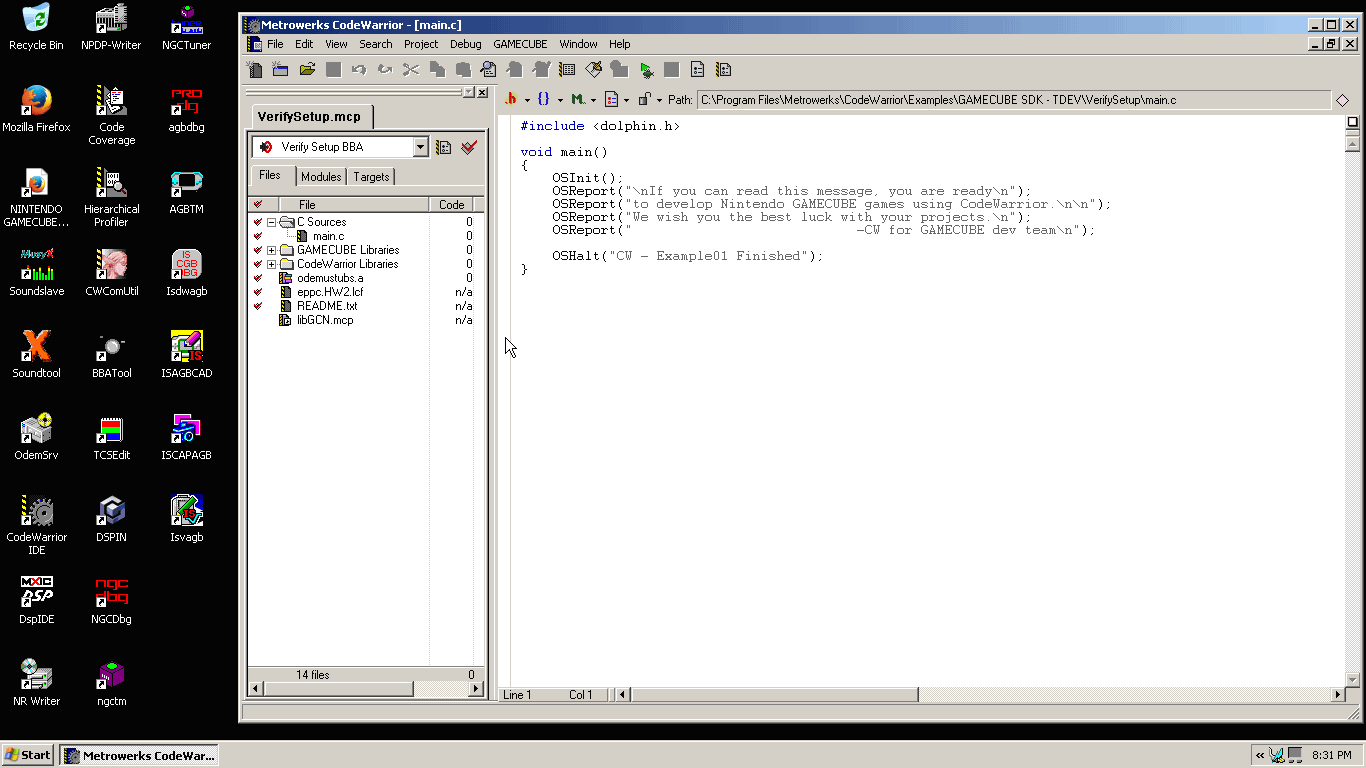Click the Path text field
Screen dimensions: 1366x768
coord(1013,100)
